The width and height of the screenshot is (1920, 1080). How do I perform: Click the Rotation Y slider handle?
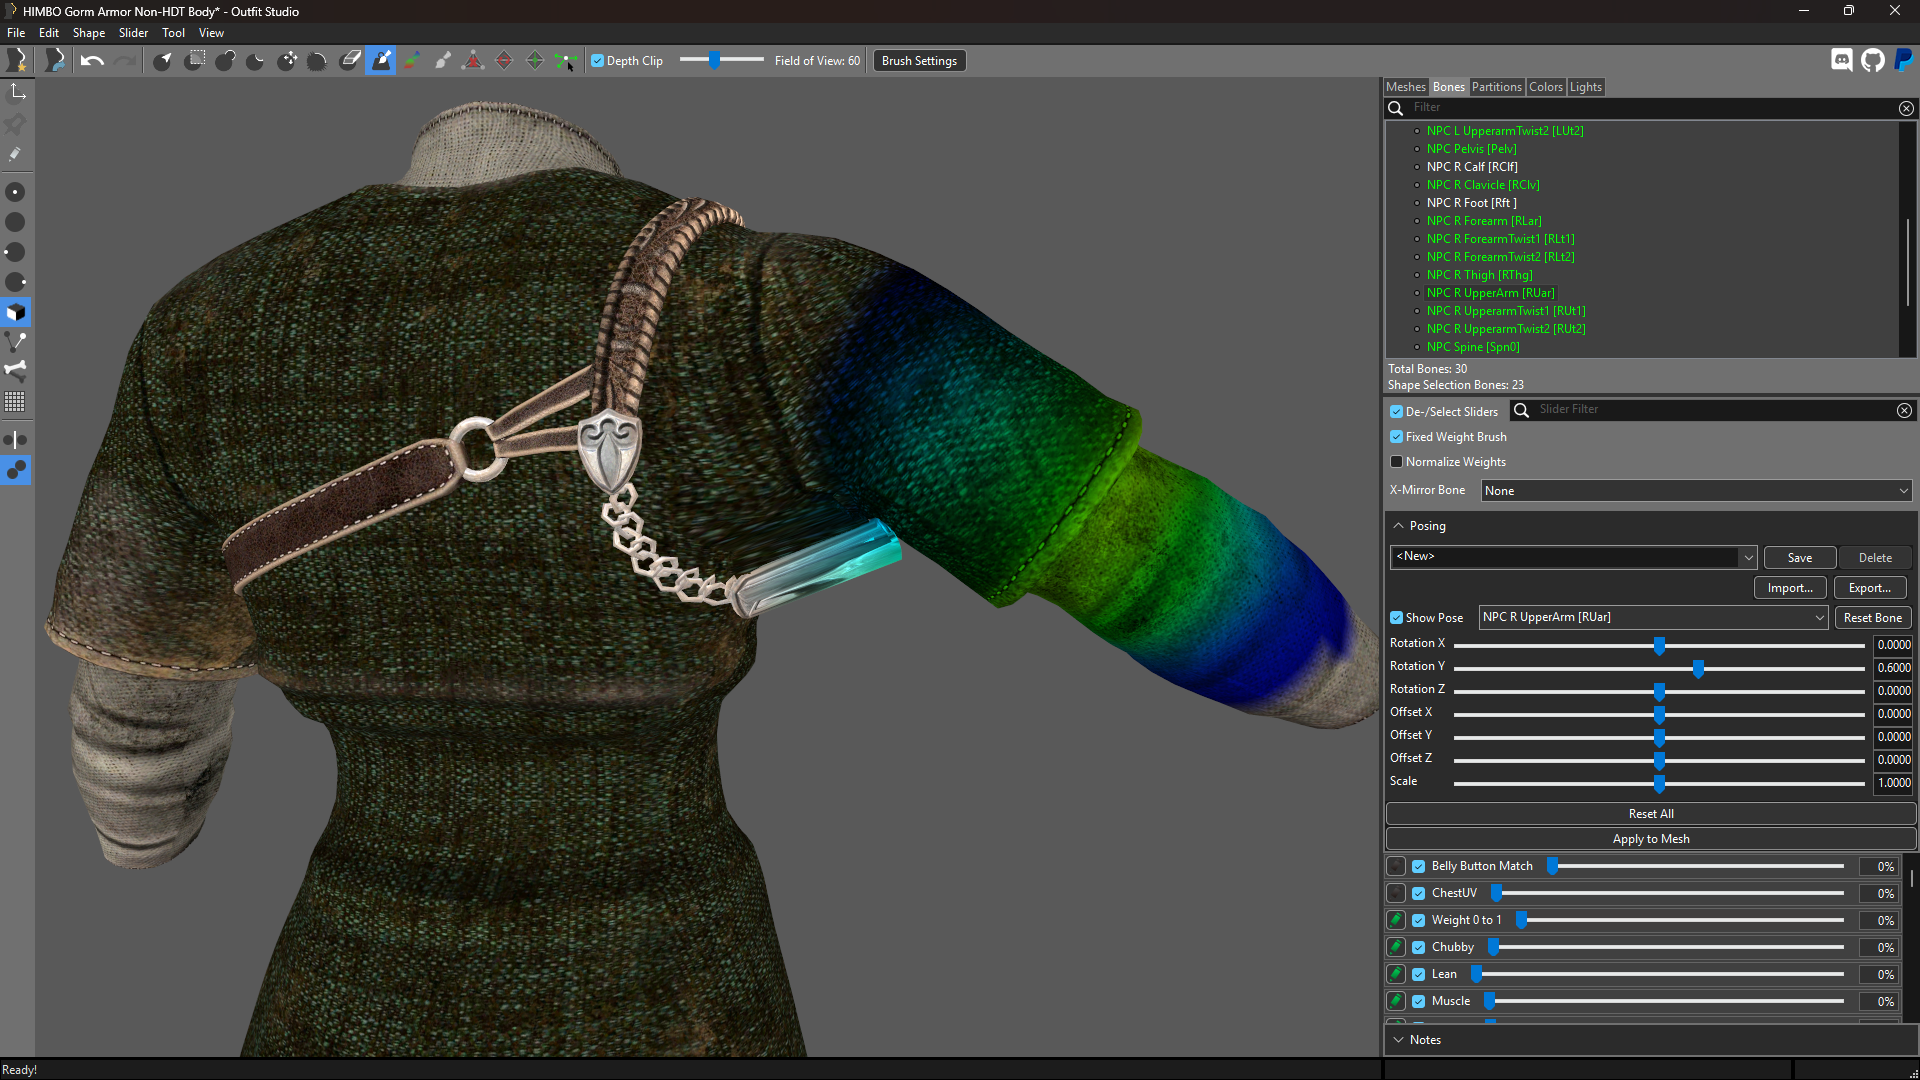[x=1698, y=668]
